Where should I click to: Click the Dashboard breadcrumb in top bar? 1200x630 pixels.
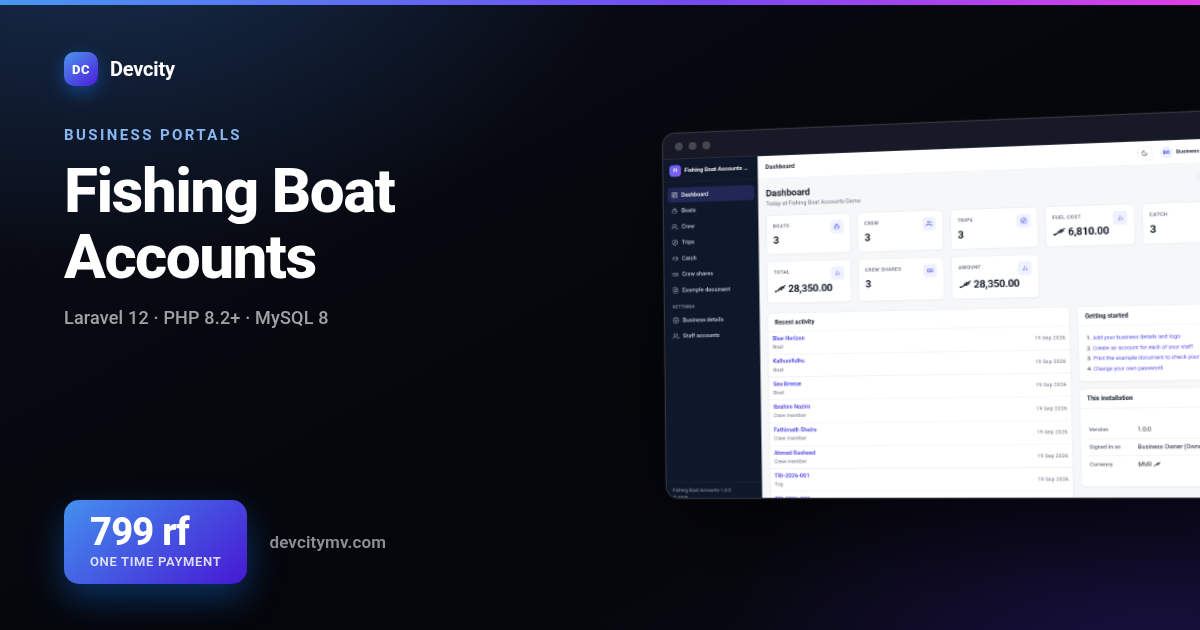(x=780, y=166)
